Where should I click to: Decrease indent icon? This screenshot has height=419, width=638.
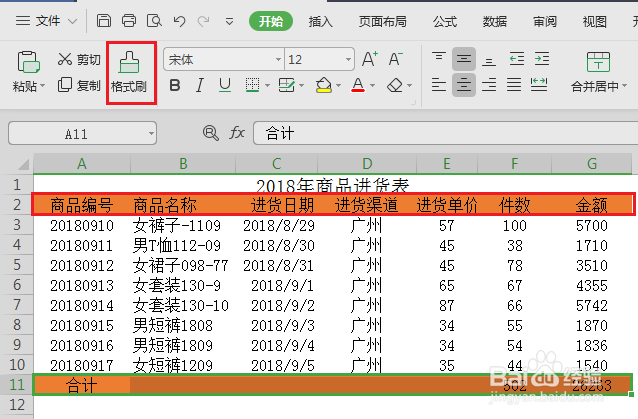(x=517, y=59)
